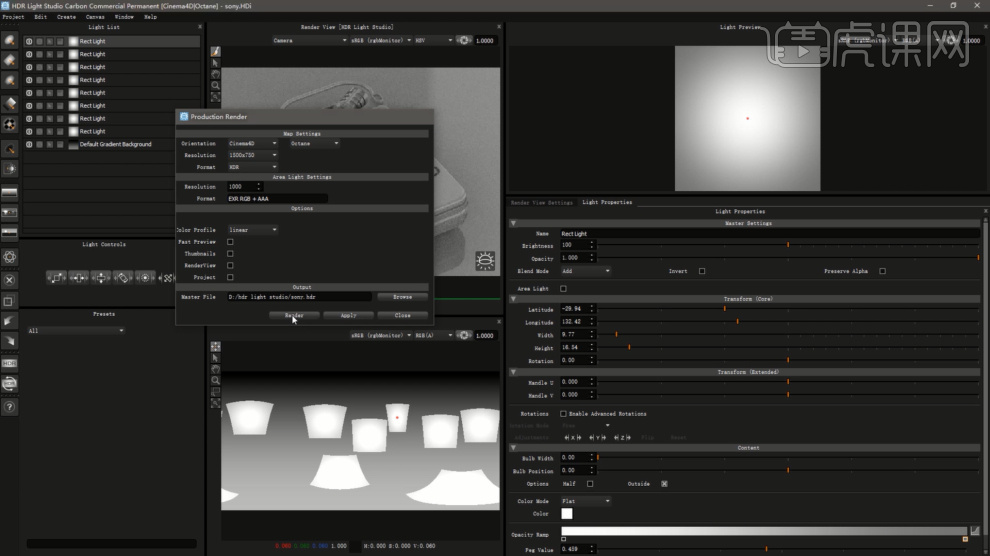Open the Octane renderer dropdown
Viewport: 990px width, 556px height.
pos(314,144)
